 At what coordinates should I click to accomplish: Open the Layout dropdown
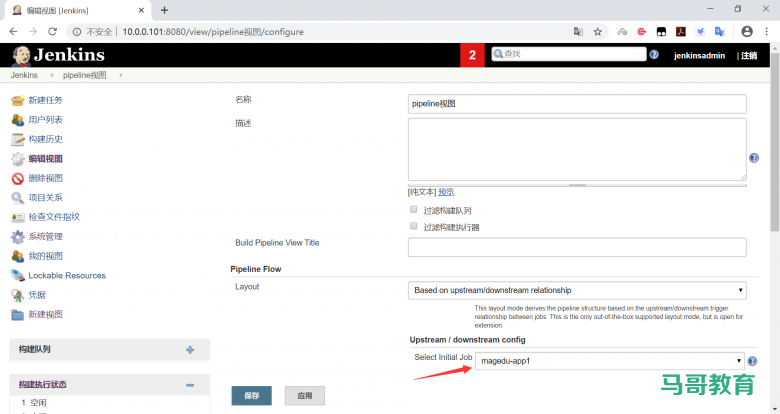coord(577,290)
